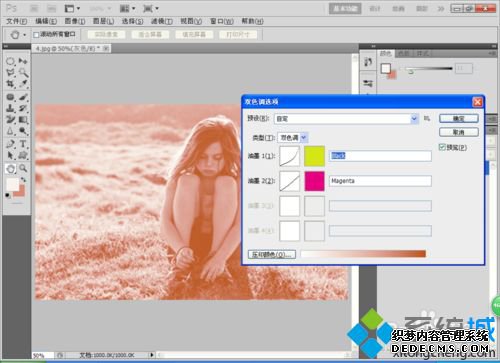Click the Fit Screen button in options bar
The image size is (500, 363).
click(150, 35)
